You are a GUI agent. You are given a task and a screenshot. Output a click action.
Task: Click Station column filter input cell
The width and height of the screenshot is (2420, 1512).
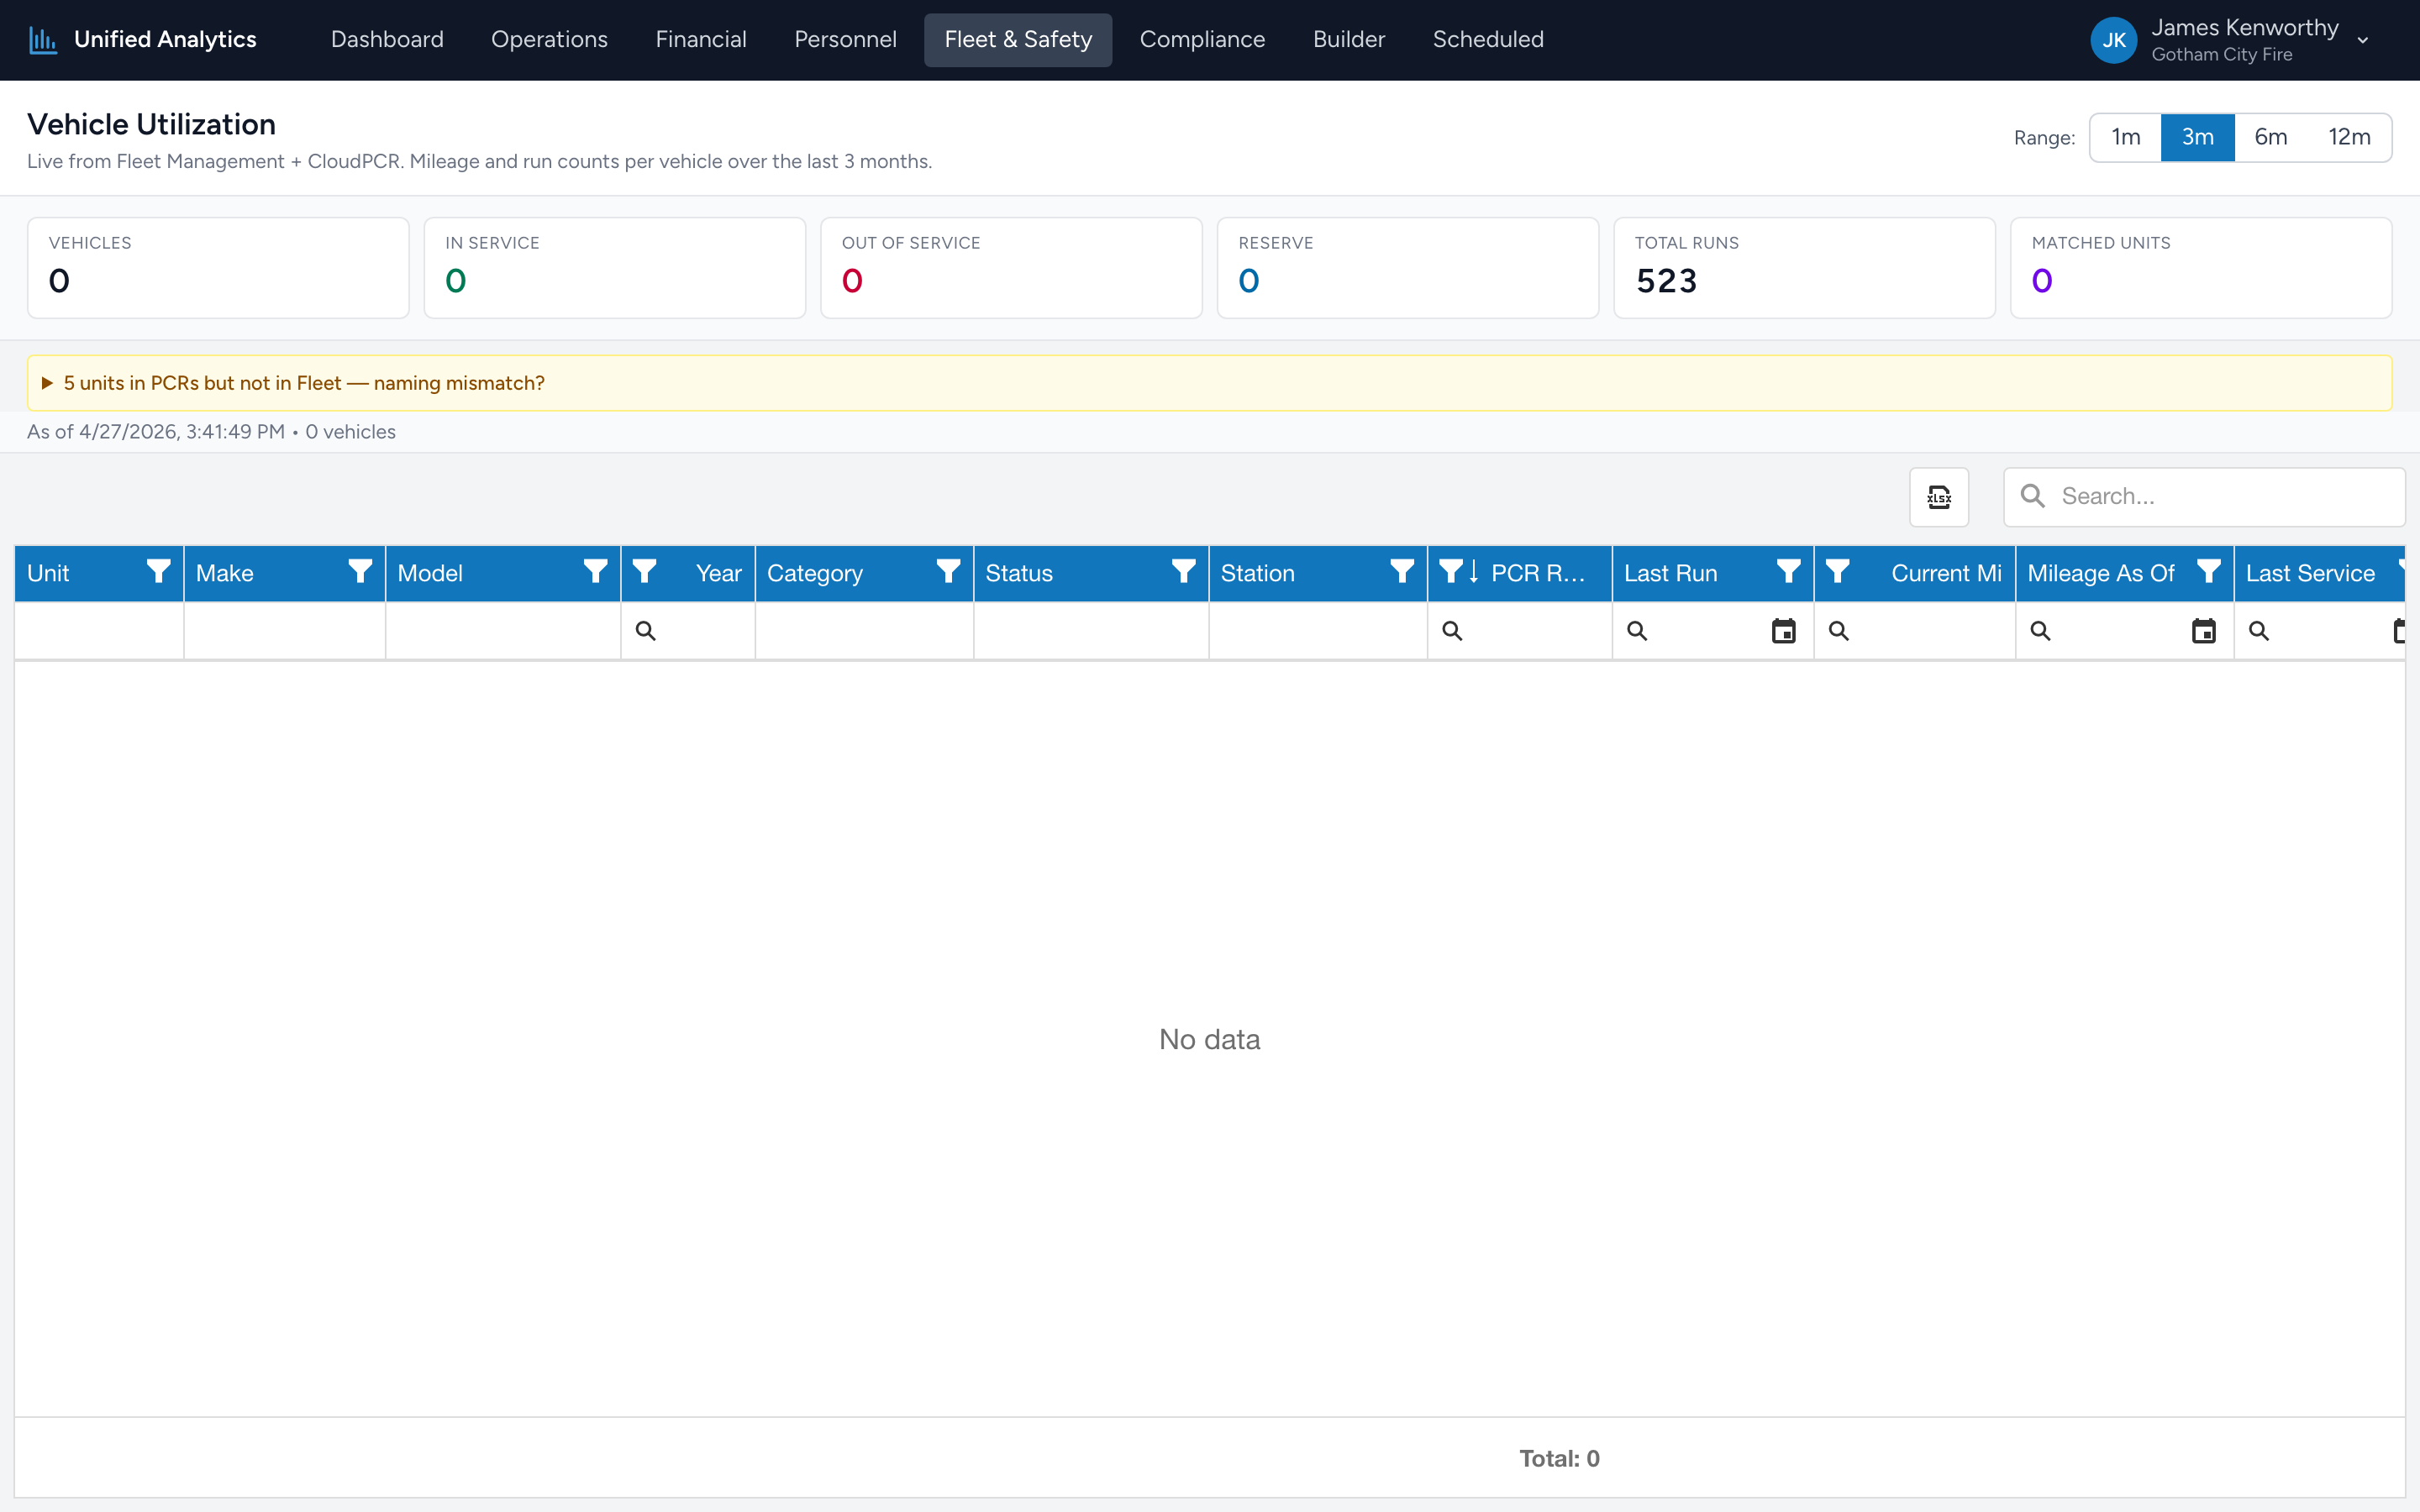point(1318,631)
